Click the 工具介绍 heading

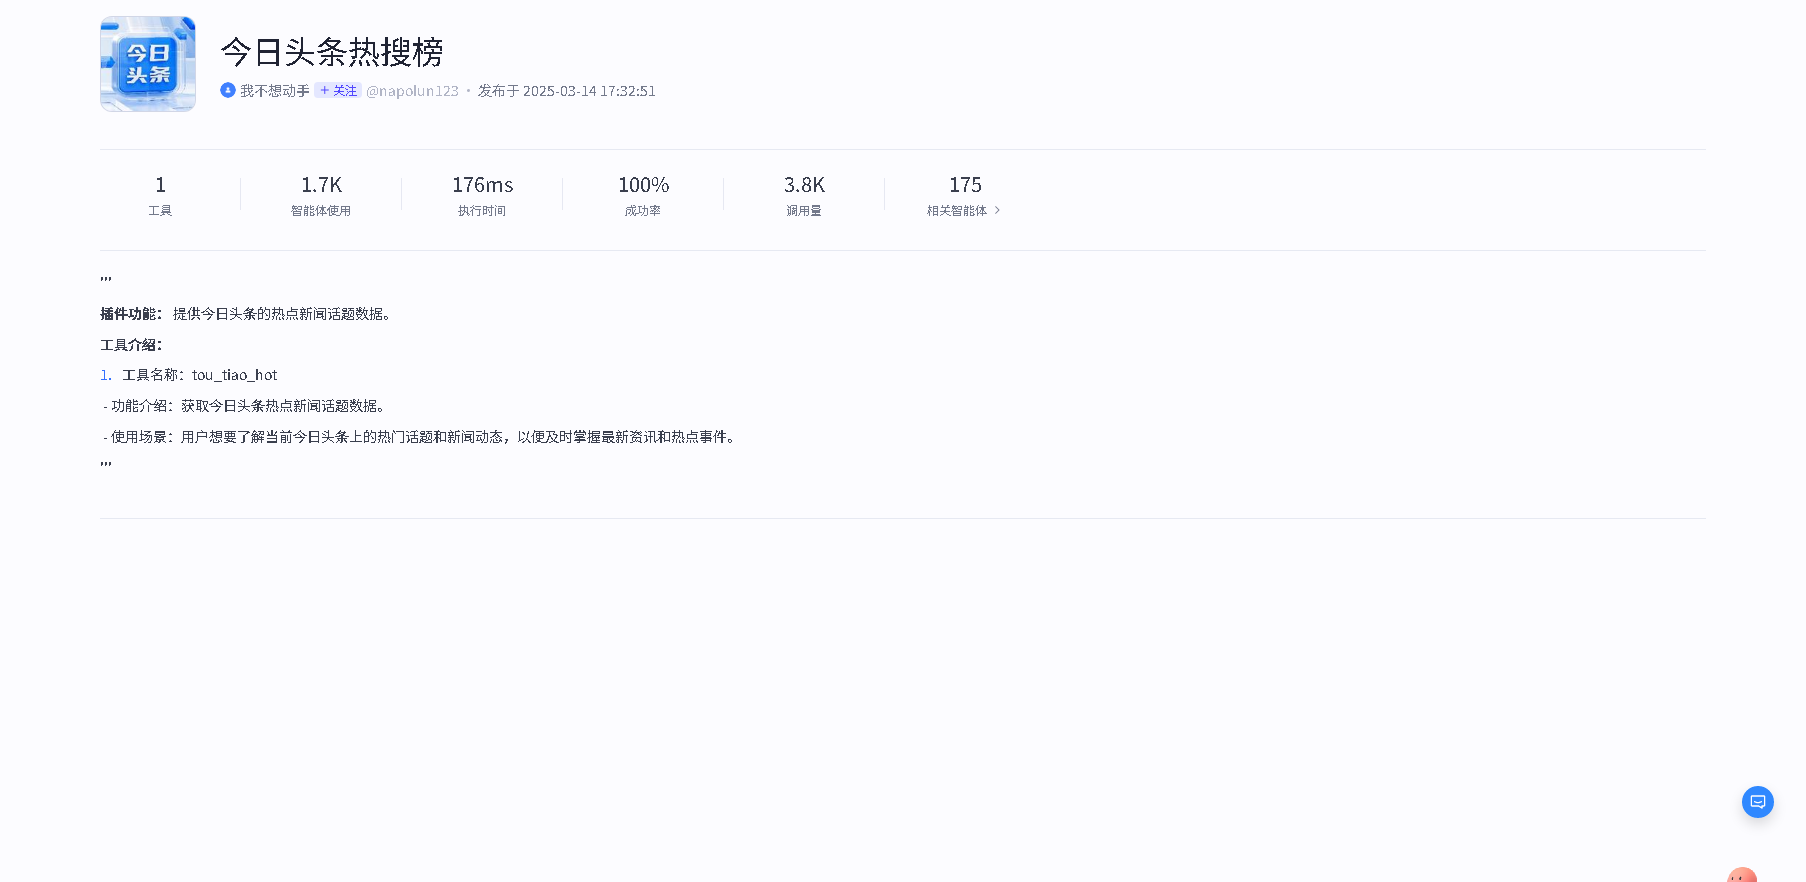131,345
